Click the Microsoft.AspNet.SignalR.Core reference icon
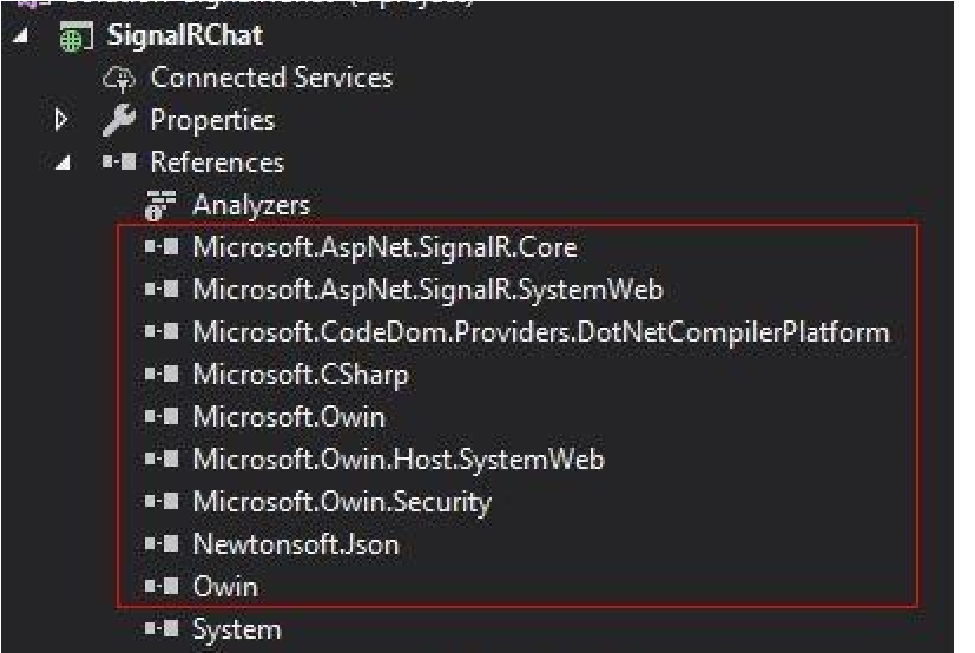Image resolution: width=975 pixels, height=653 pixels. point(162,248)
